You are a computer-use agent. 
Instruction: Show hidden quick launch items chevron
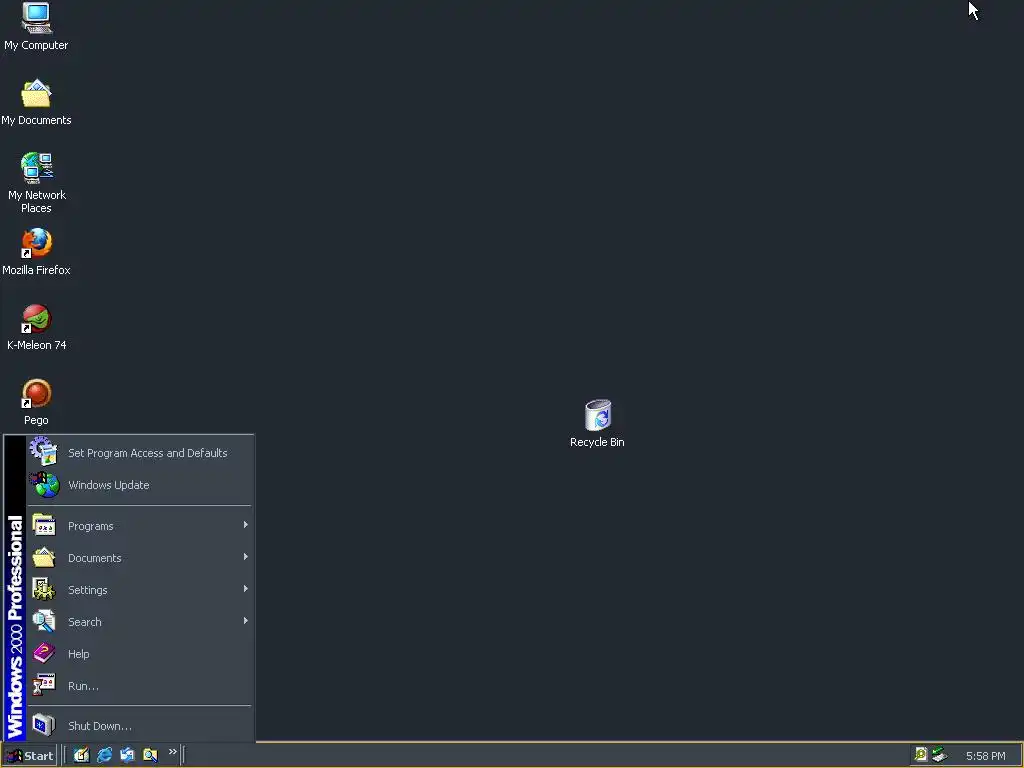click(172, 752)
